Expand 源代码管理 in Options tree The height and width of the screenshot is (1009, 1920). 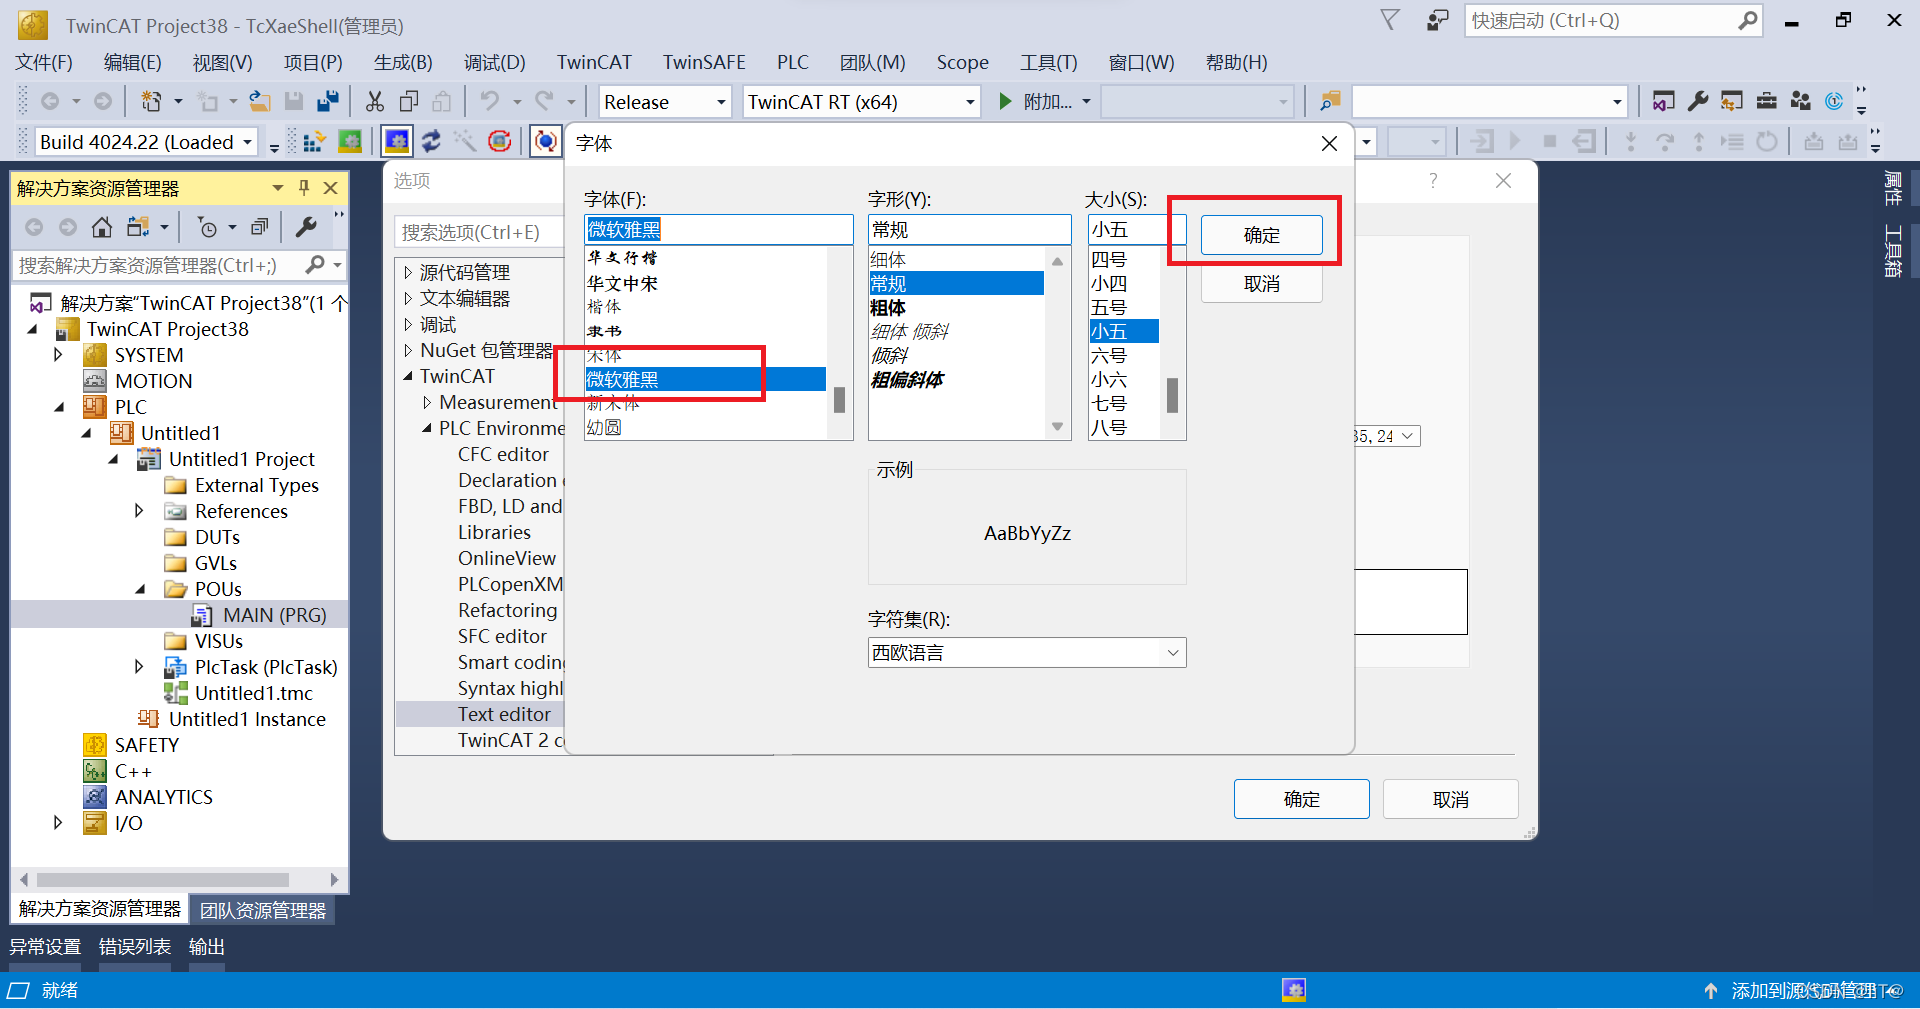pyautogui.click(x=408, y=272)
